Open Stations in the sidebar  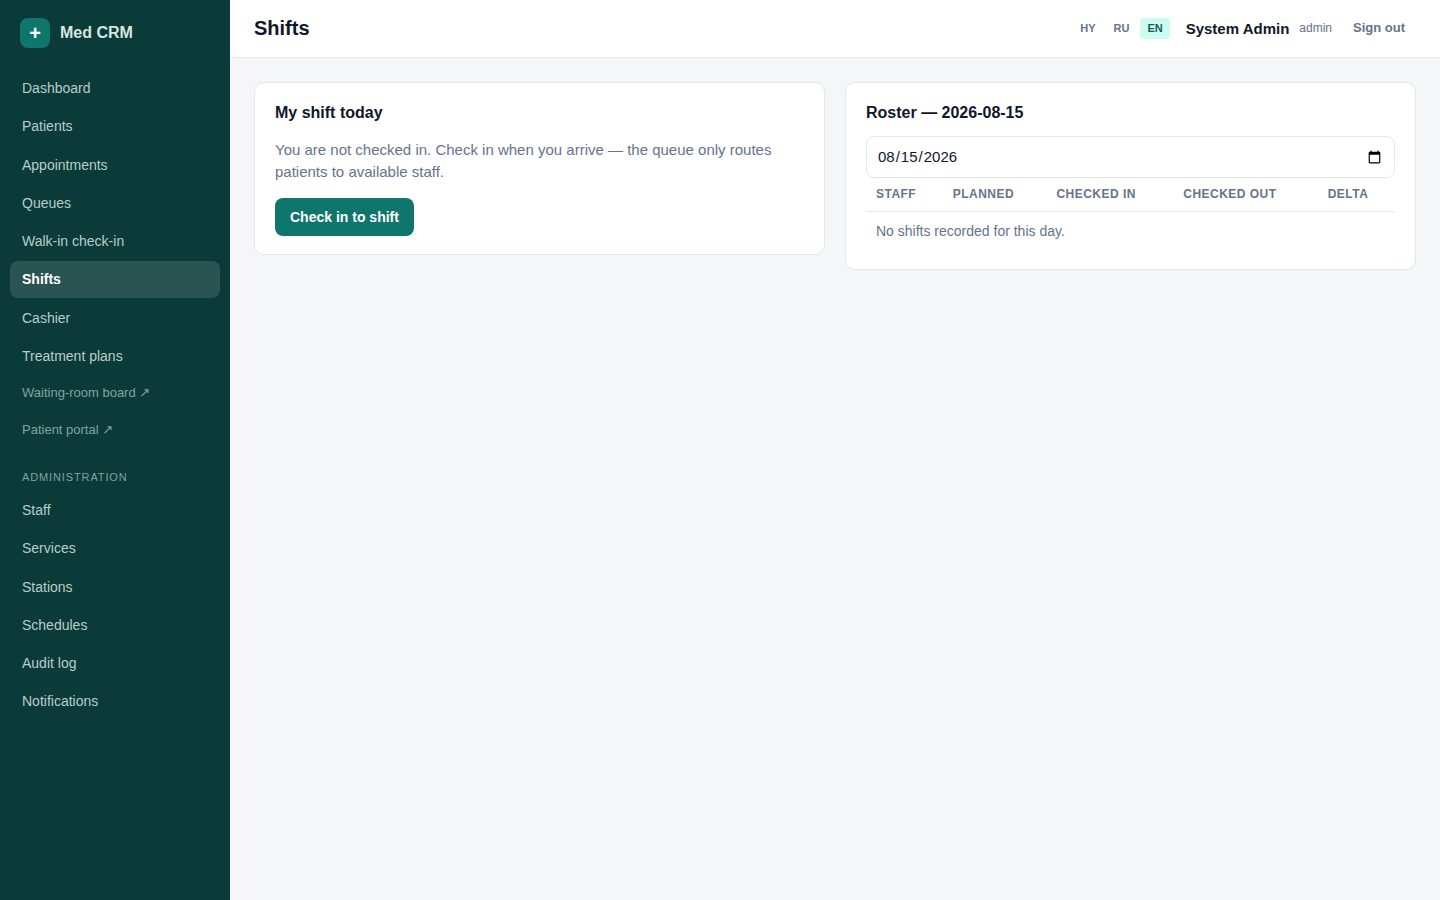[115, 587]
